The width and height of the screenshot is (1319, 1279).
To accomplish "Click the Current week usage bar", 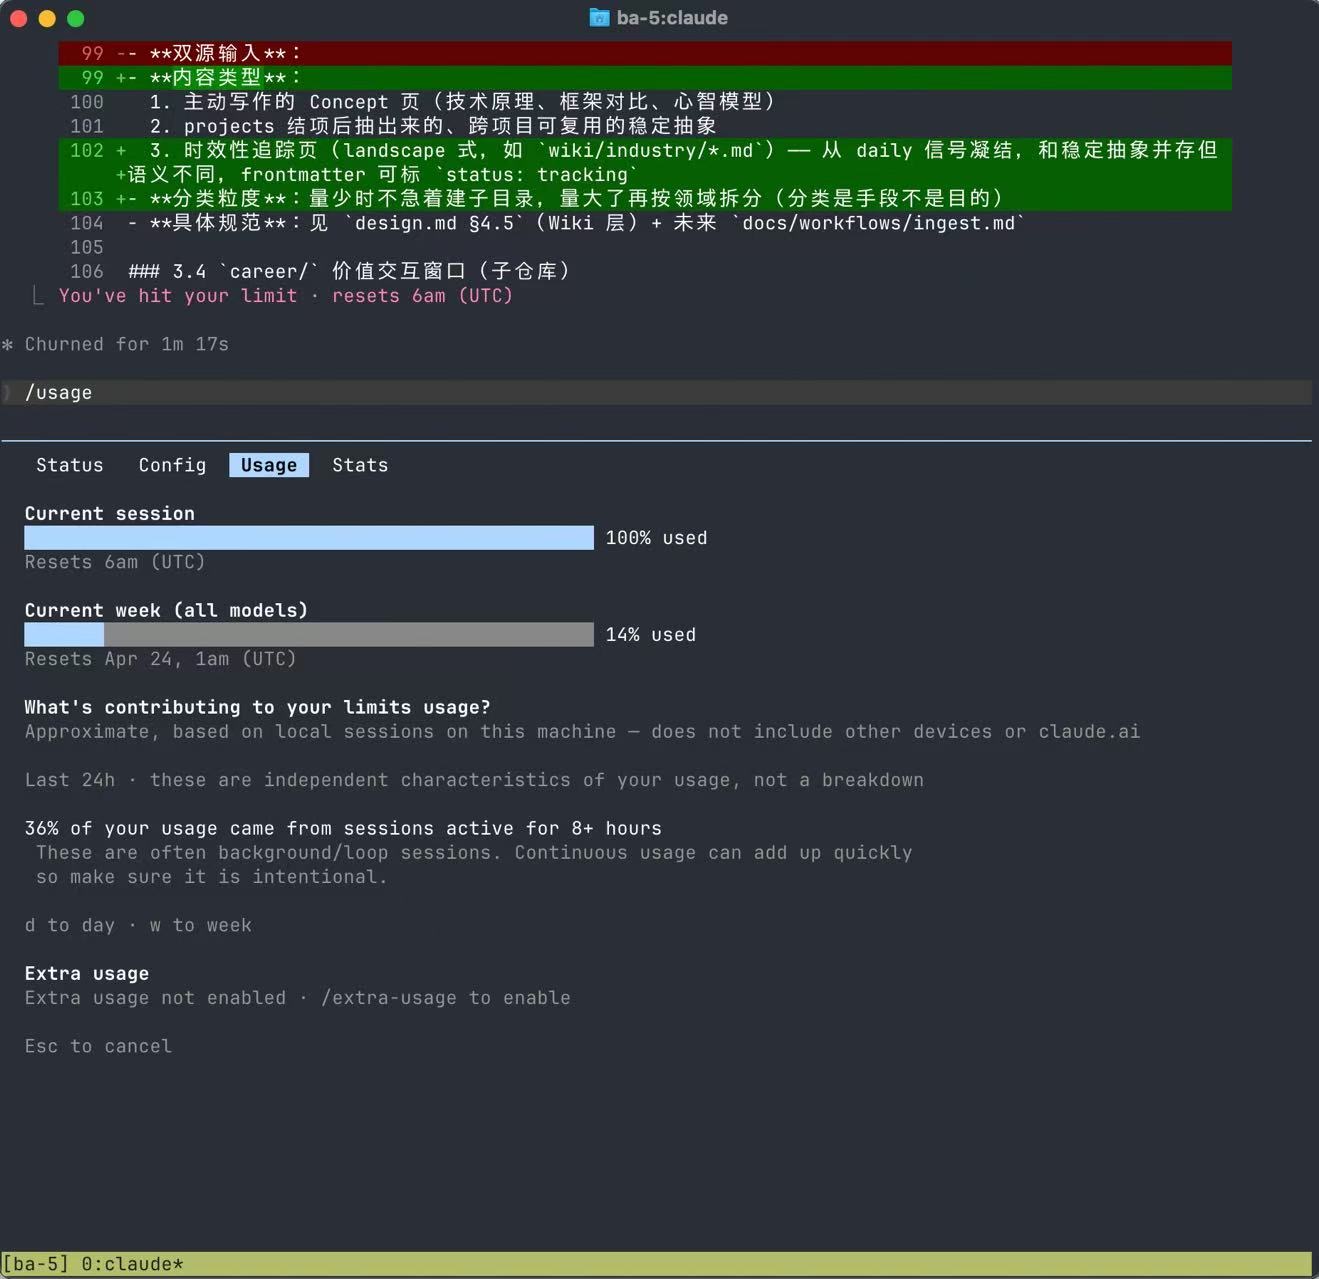I will point(308,635).
